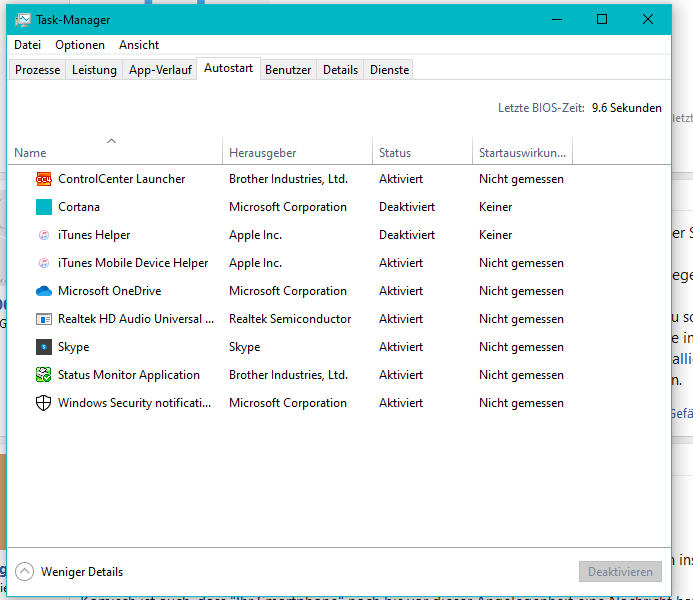Click the Realtek HD Audio icon
The height and width of the screenshot is (600, 693).
click(43, 319)
